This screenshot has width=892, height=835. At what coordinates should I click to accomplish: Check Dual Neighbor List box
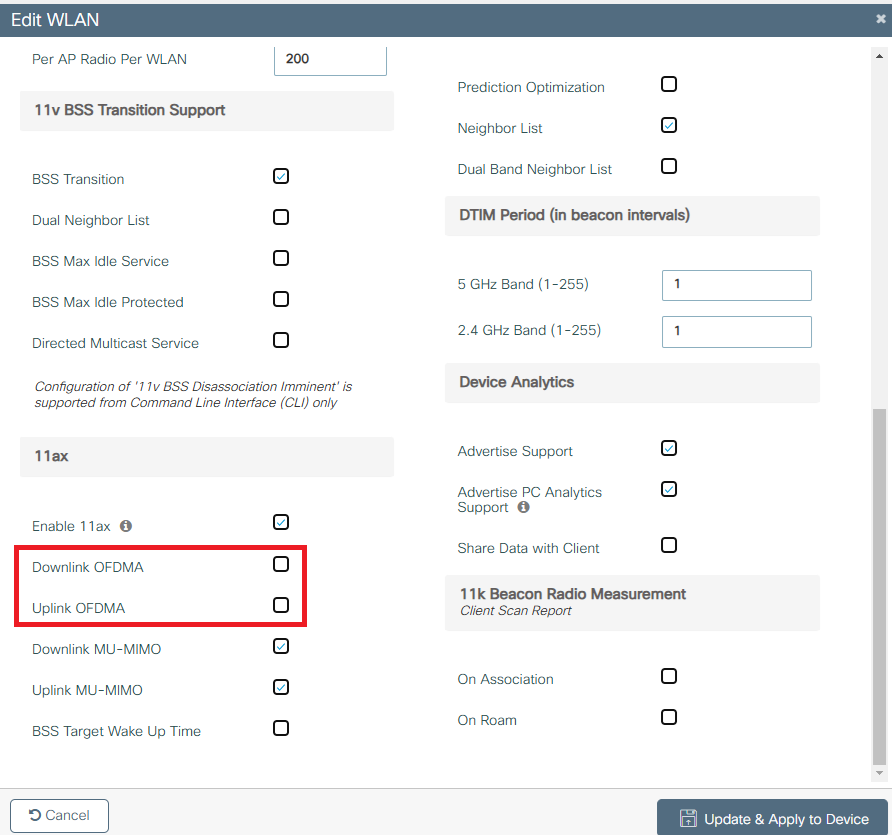tap(281, 217)
